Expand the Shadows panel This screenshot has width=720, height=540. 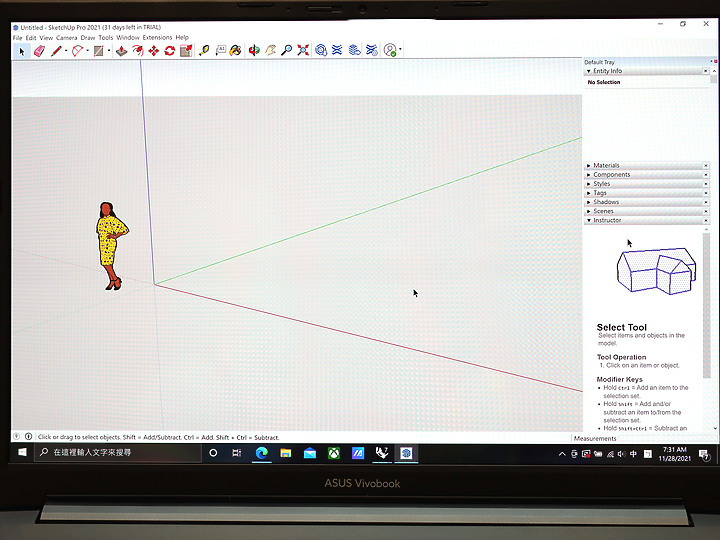589,202
